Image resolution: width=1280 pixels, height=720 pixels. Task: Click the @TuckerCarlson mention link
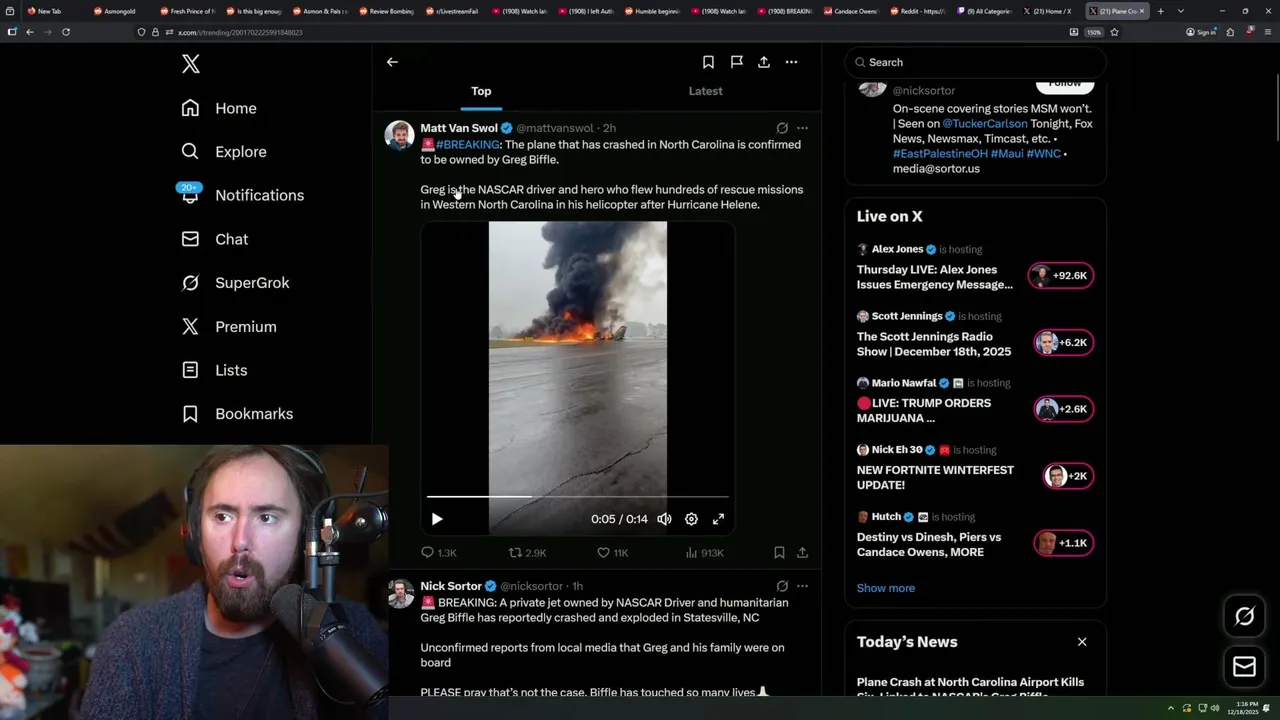(x=985, y=124)
